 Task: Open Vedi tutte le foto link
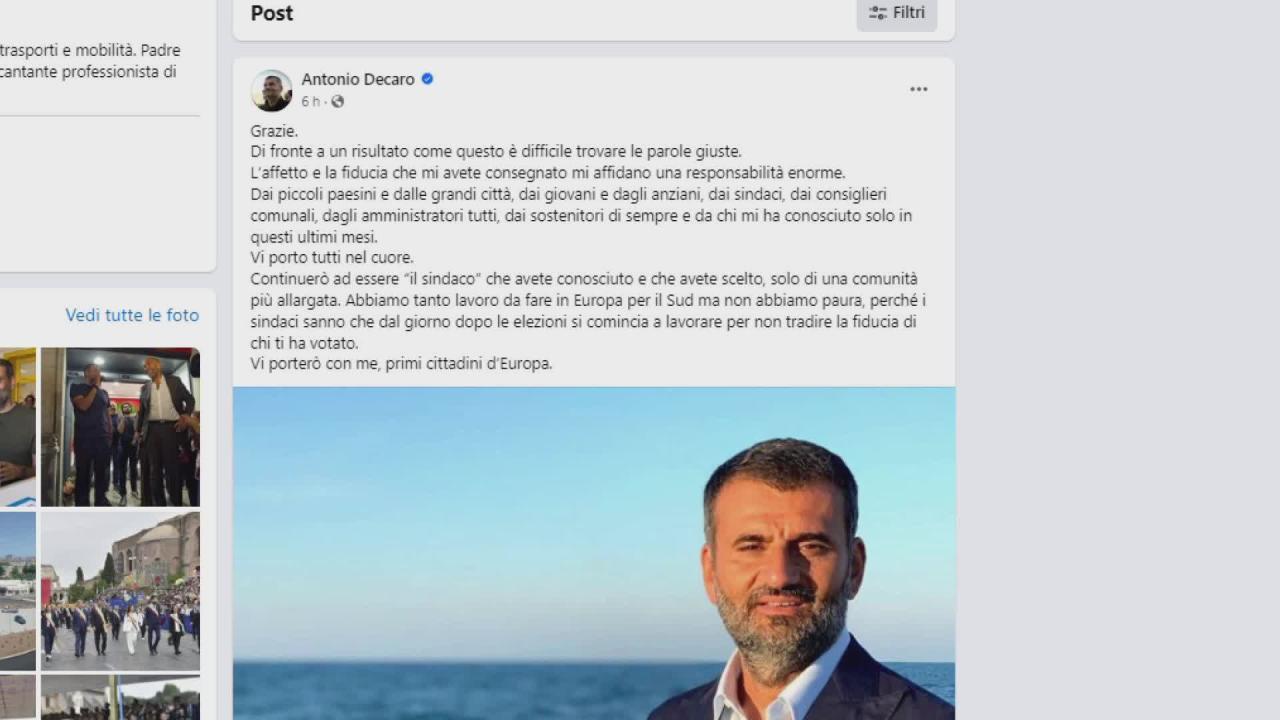coord(132,315)
